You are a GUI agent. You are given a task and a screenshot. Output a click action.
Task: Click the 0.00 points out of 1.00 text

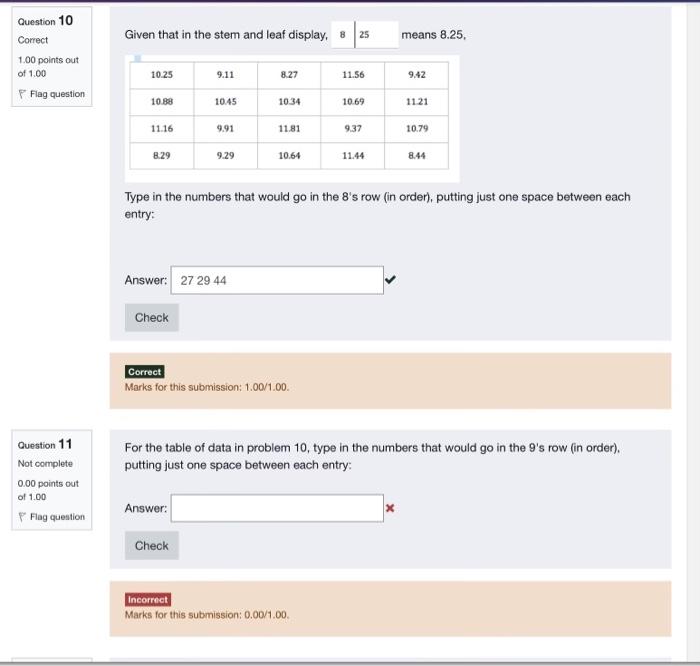pyautogui.click(x=48, y=490)
